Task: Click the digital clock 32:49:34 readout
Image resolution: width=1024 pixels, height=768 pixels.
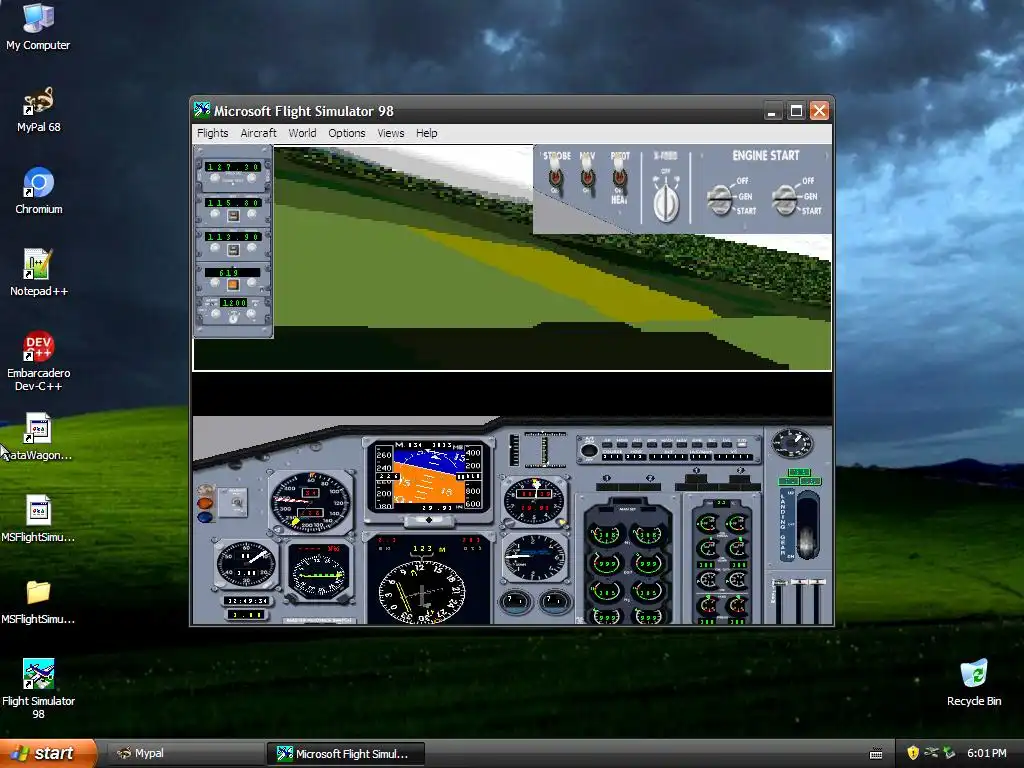Action: click(246, 600)
